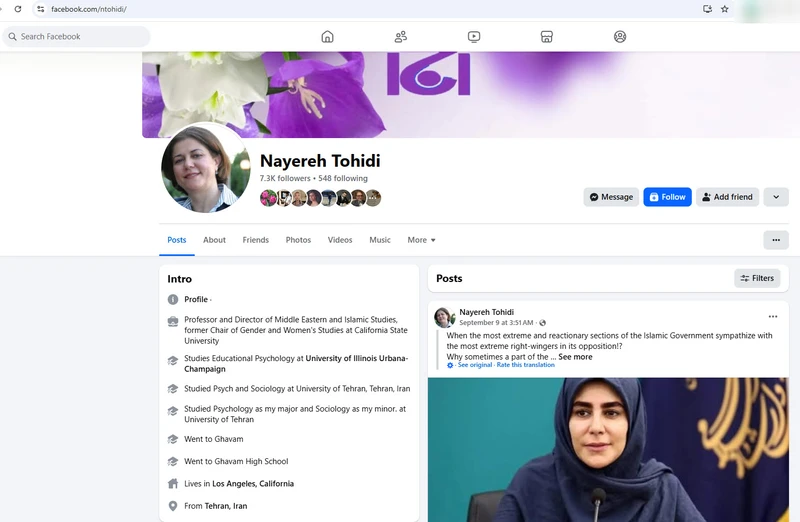This screenshot has width=800, height=522.
Task: Send a message via Message button
Action: pos(611,197)
